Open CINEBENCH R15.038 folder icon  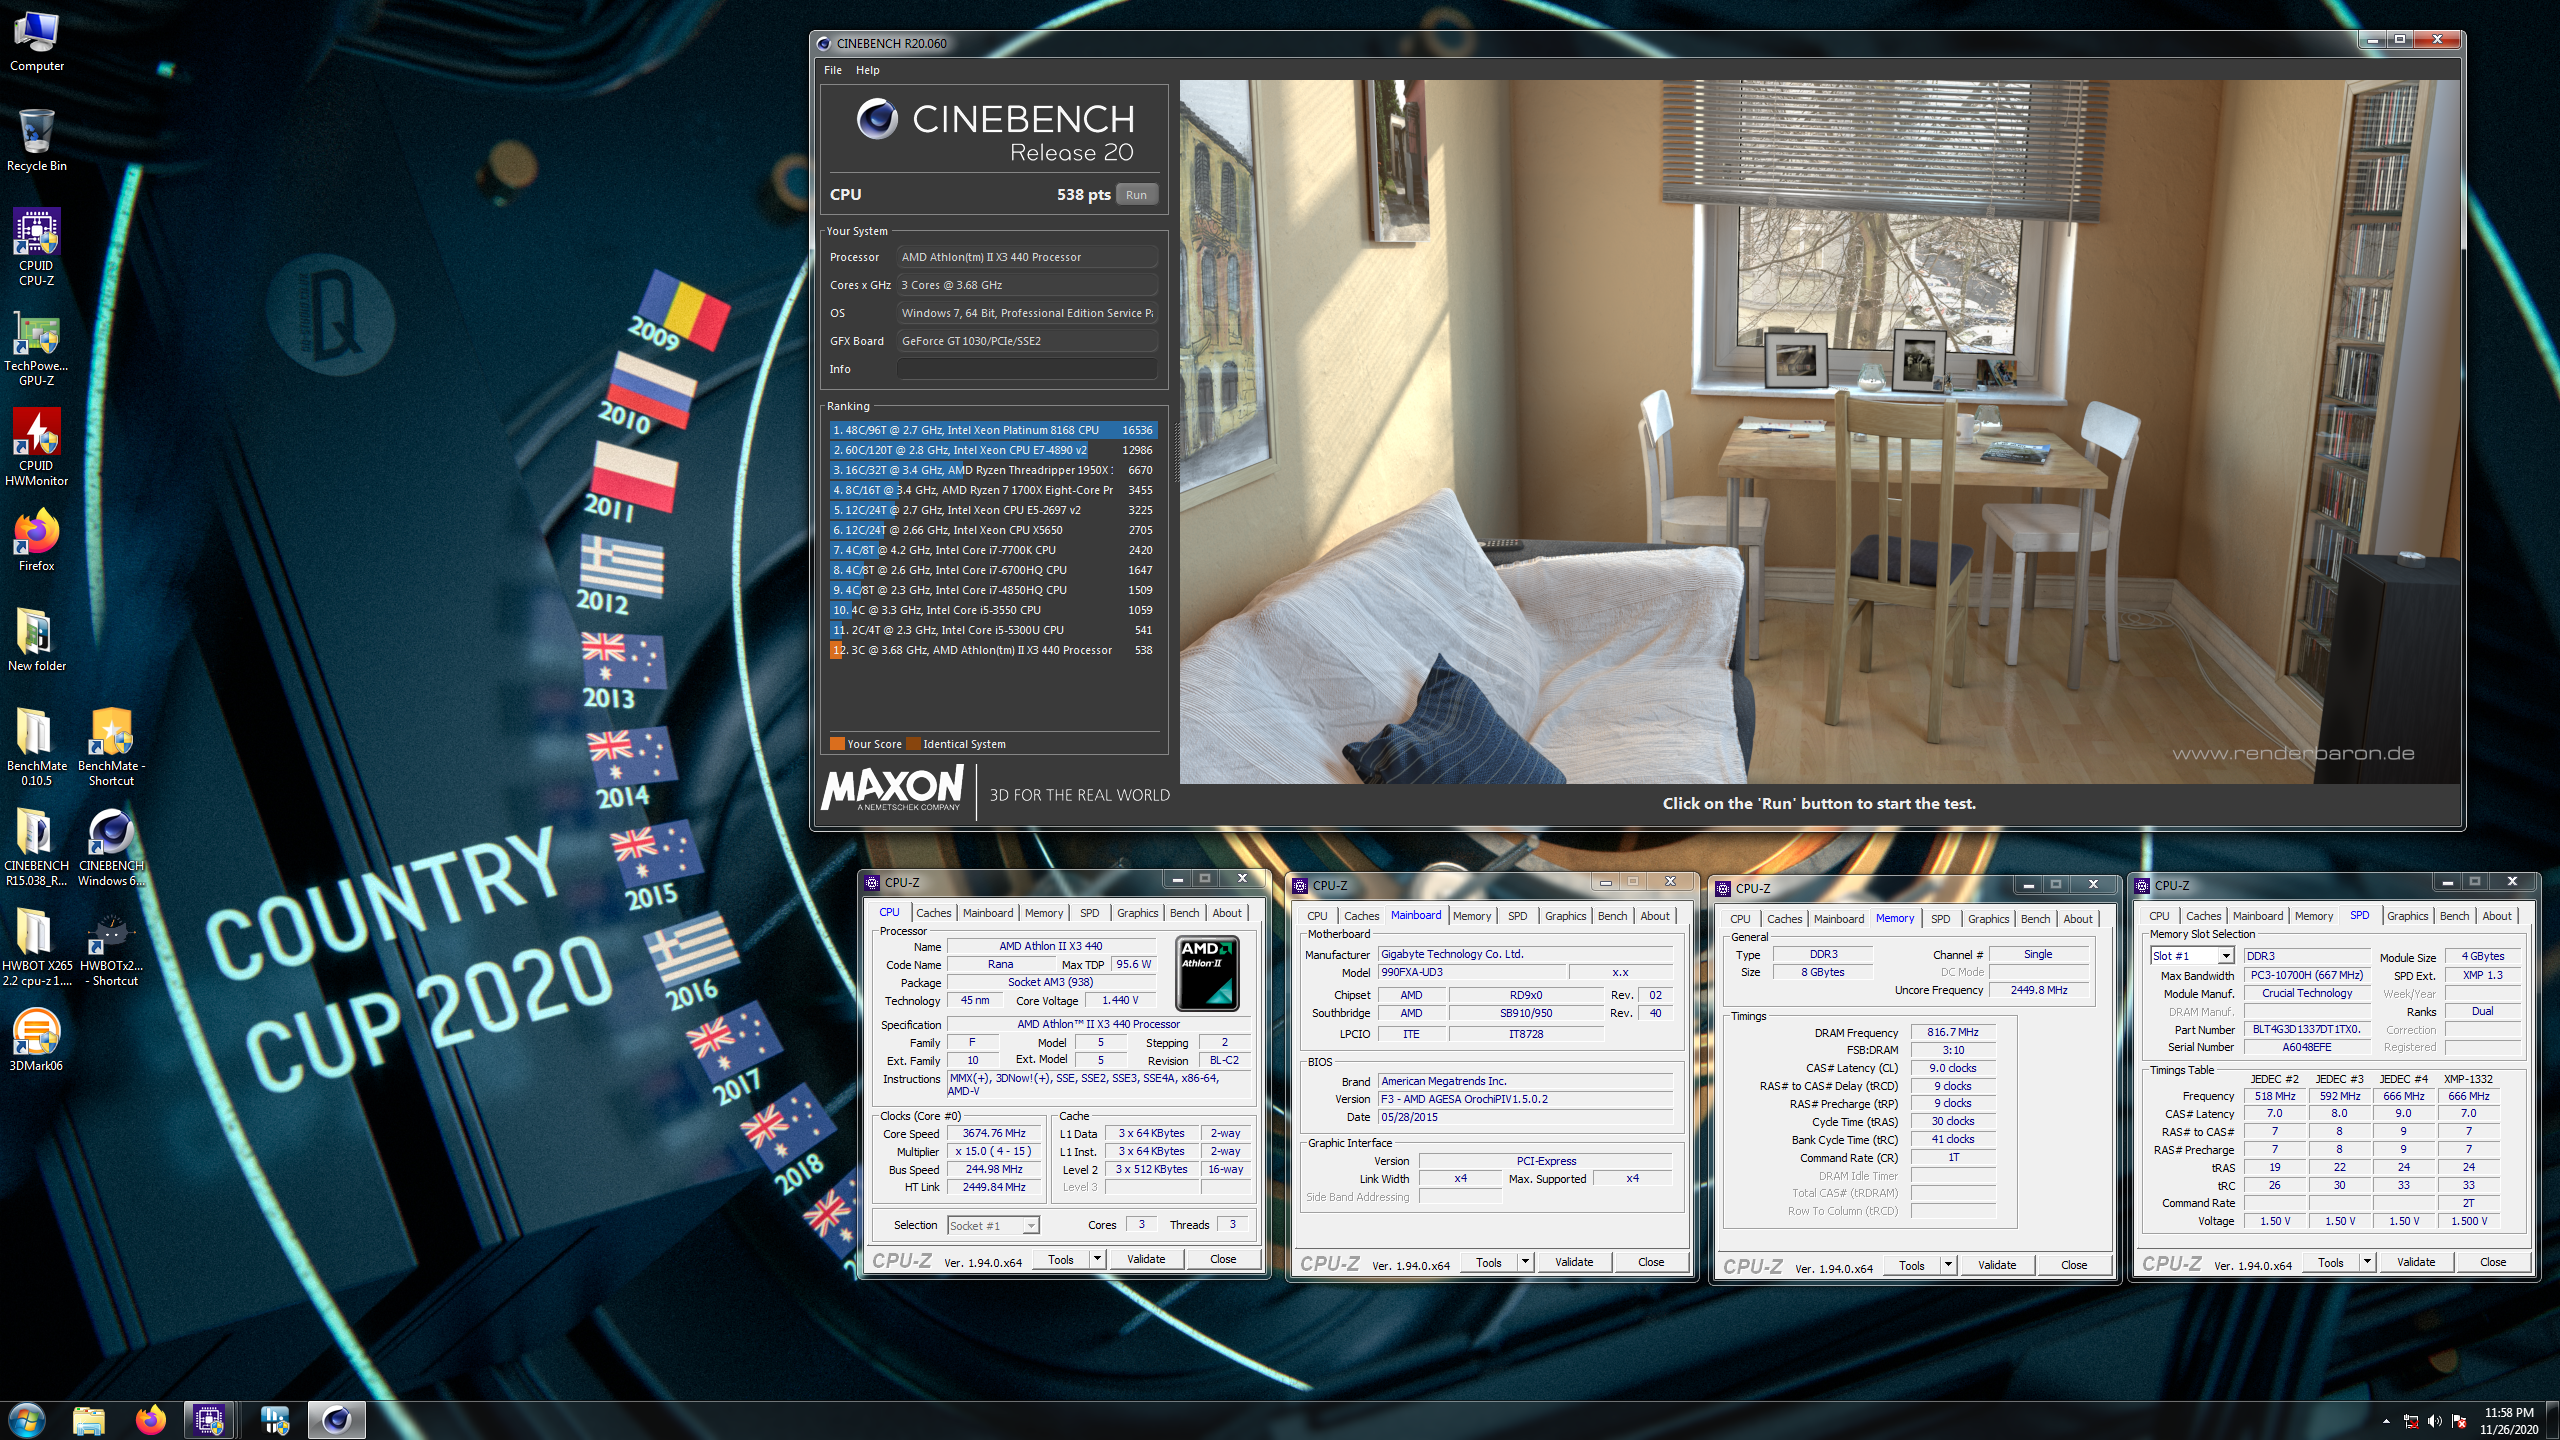click(x=37, y=847)
